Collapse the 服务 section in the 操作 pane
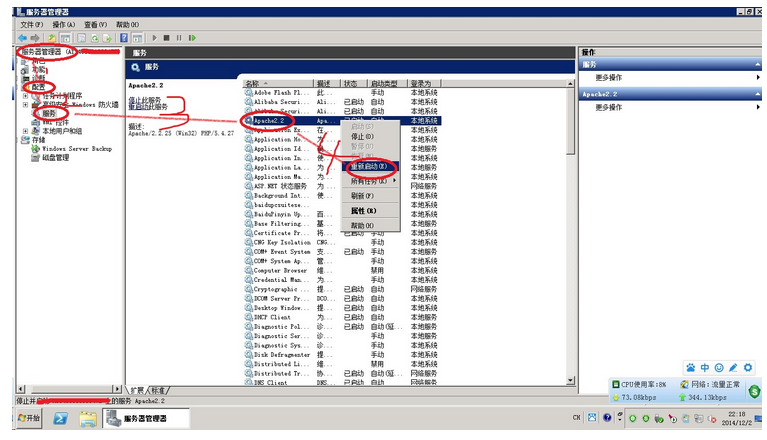 pos(758,65)
